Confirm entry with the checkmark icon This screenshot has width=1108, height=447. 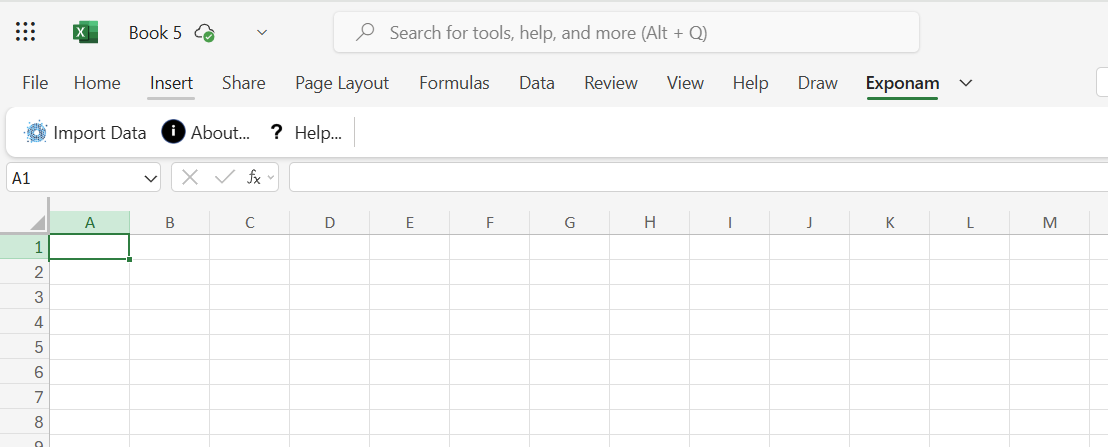(x=225, y=177)
